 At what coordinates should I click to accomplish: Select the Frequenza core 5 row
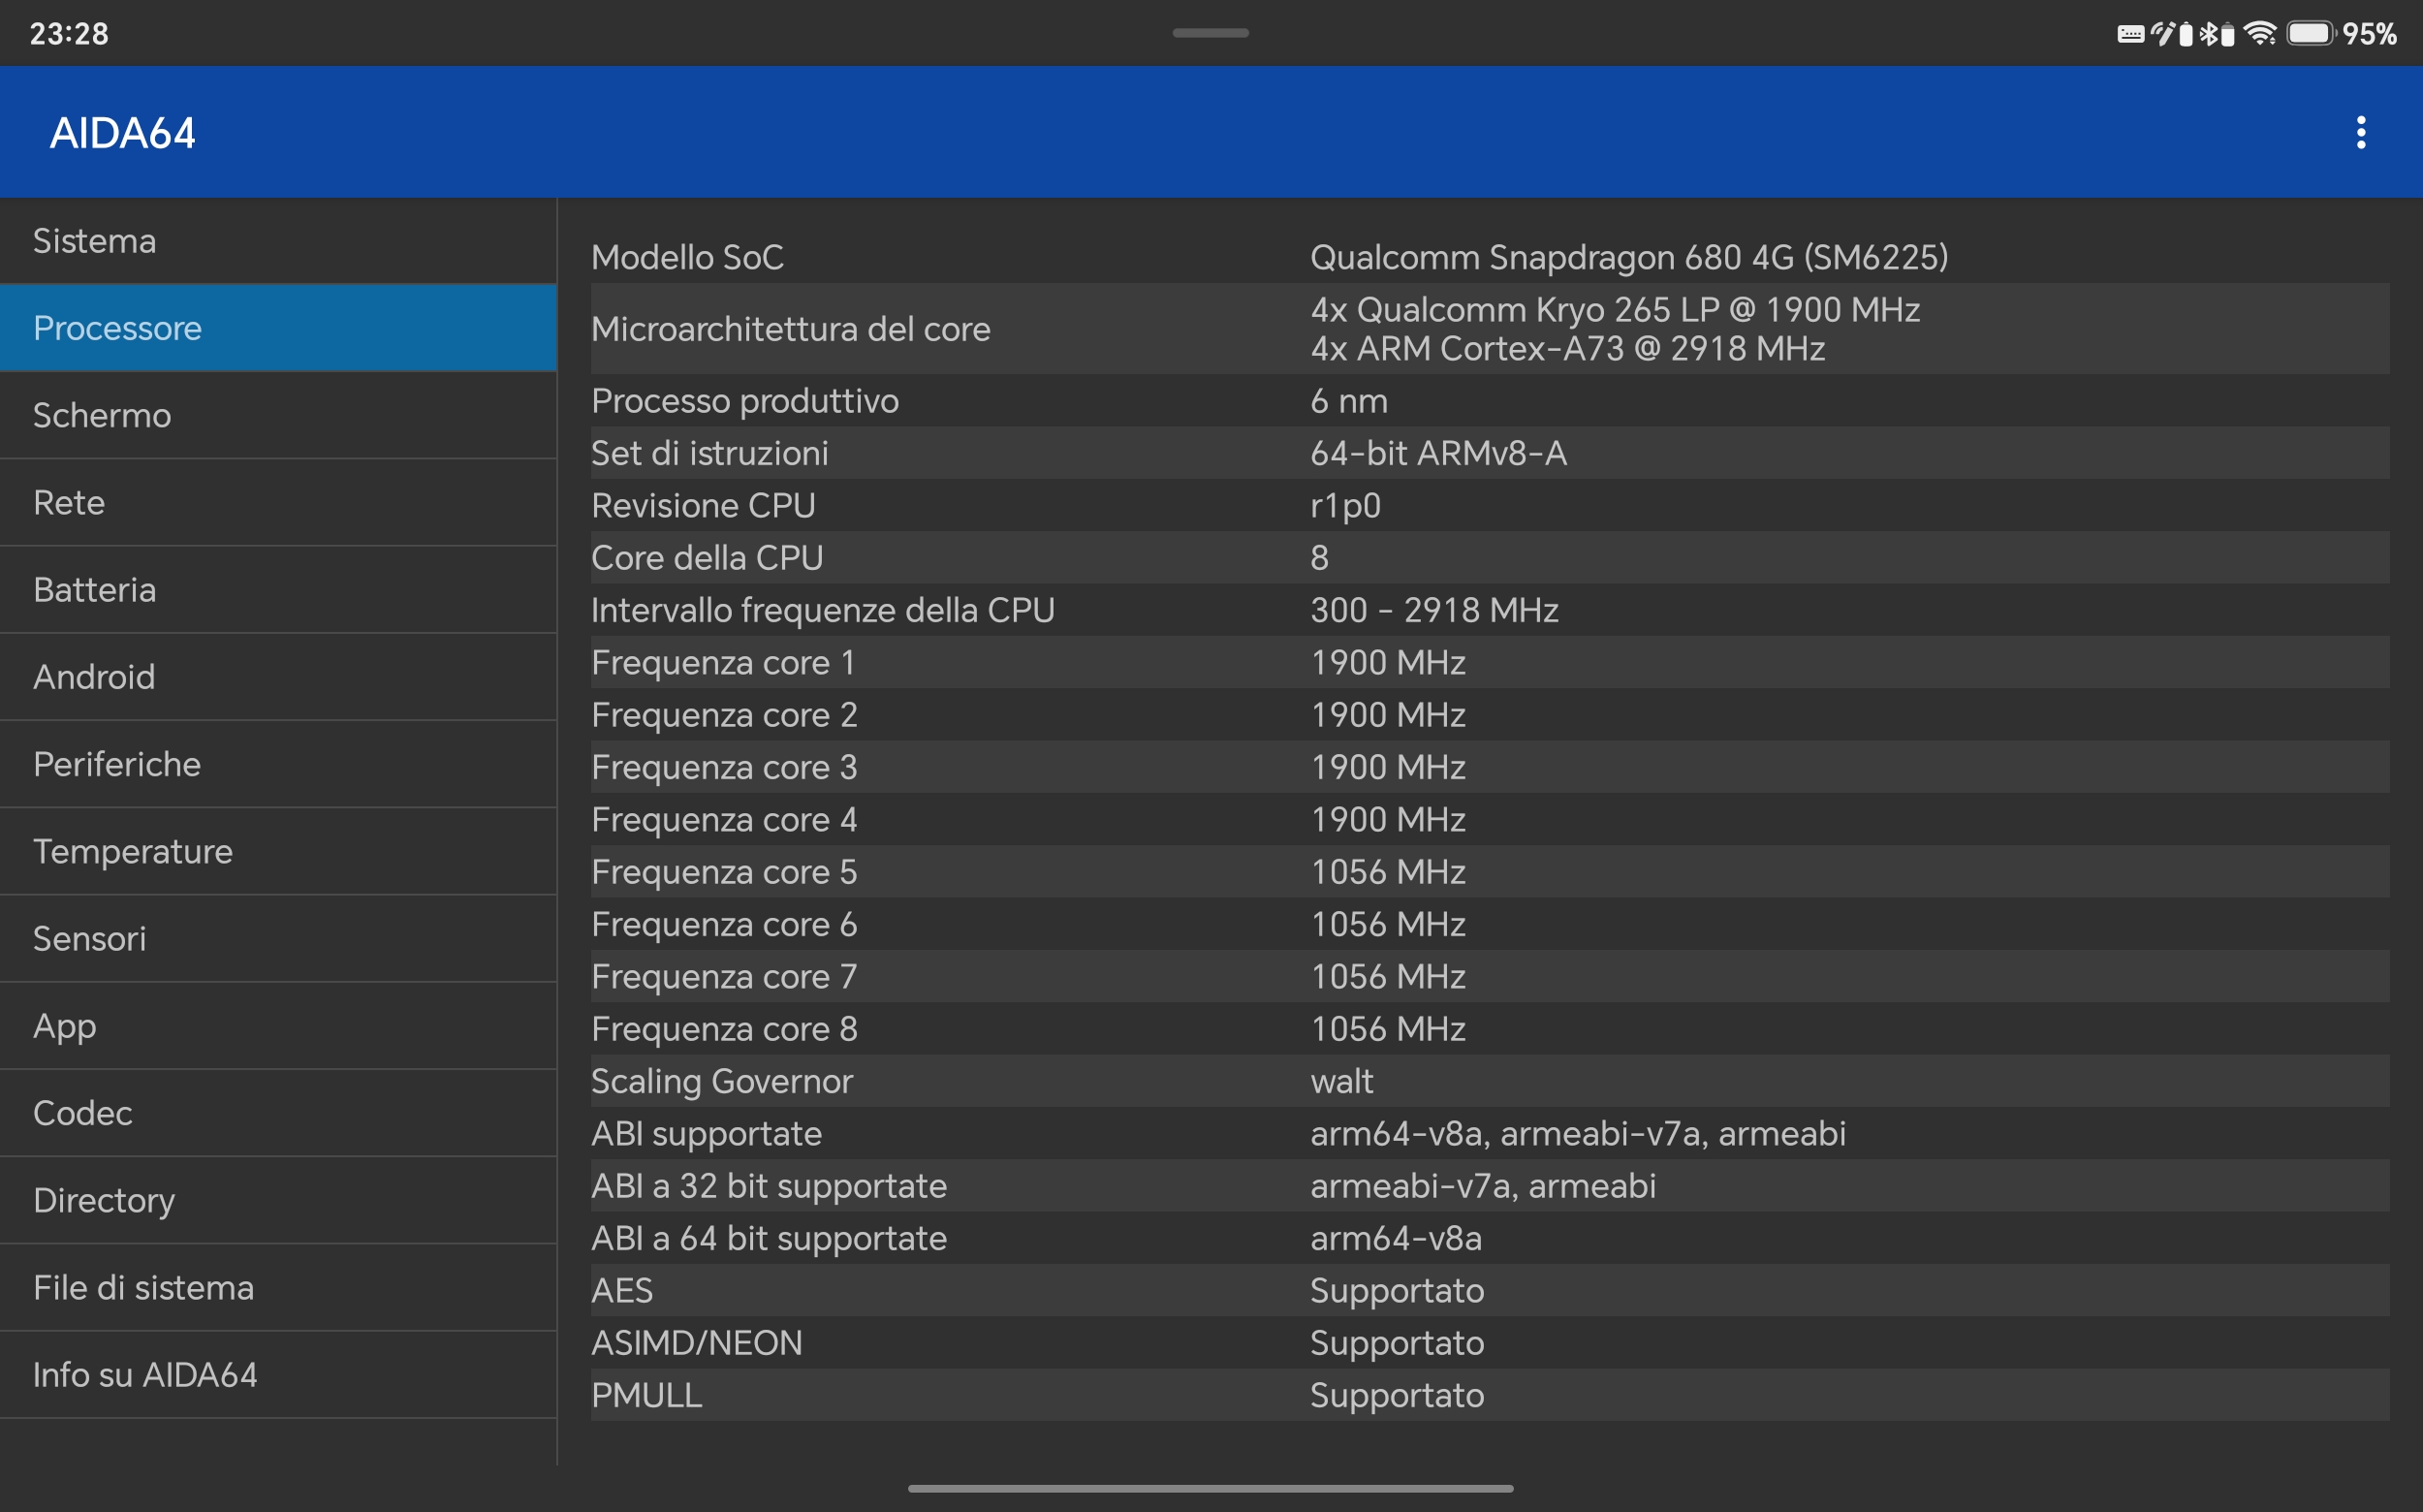[x=1489, y=872]
